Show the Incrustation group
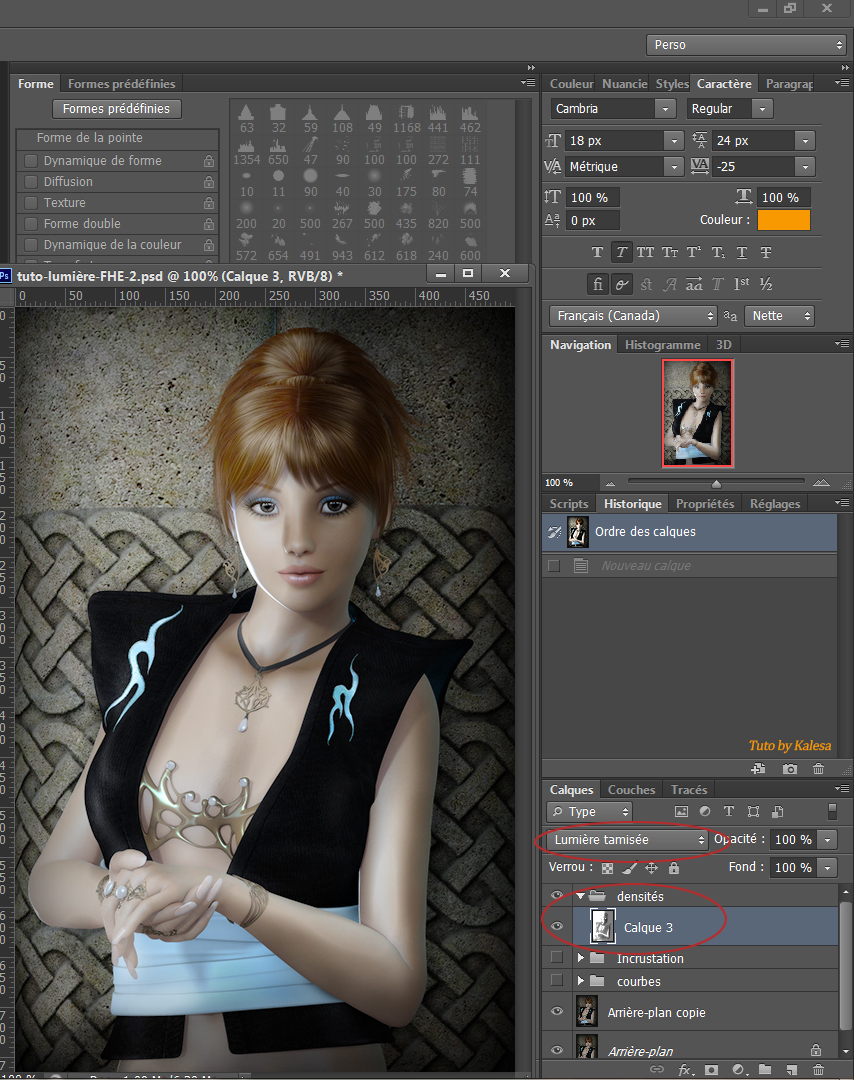This screenshot has height=1080, width=854. click(557, 958)
